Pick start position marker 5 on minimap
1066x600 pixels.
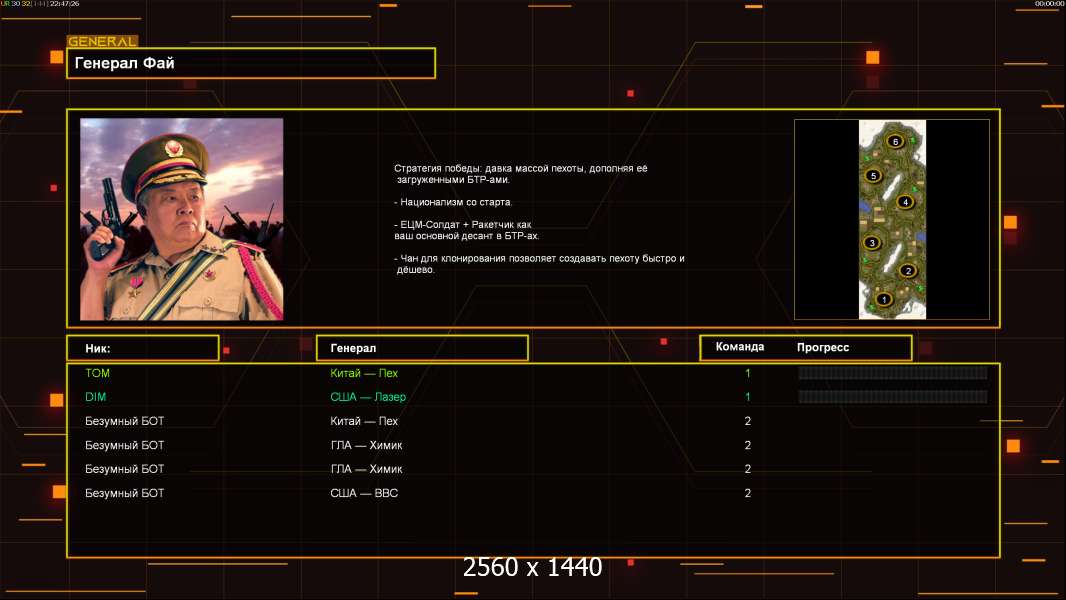(x=874, y=176)
